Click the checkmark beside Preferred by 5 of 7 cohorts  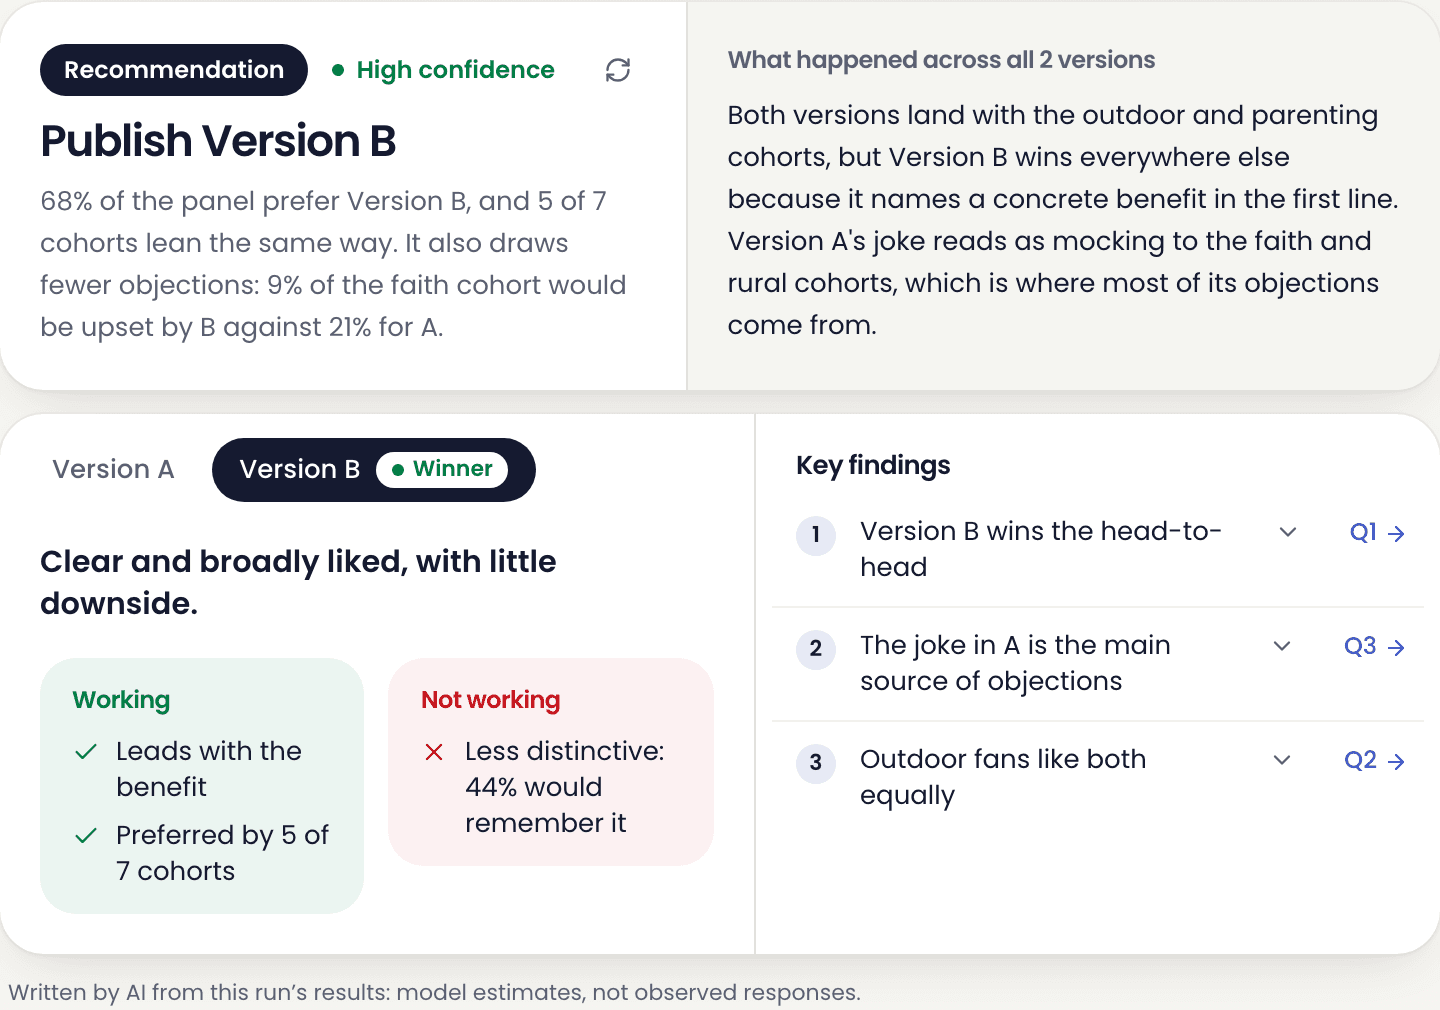click(x=86, y=836)
